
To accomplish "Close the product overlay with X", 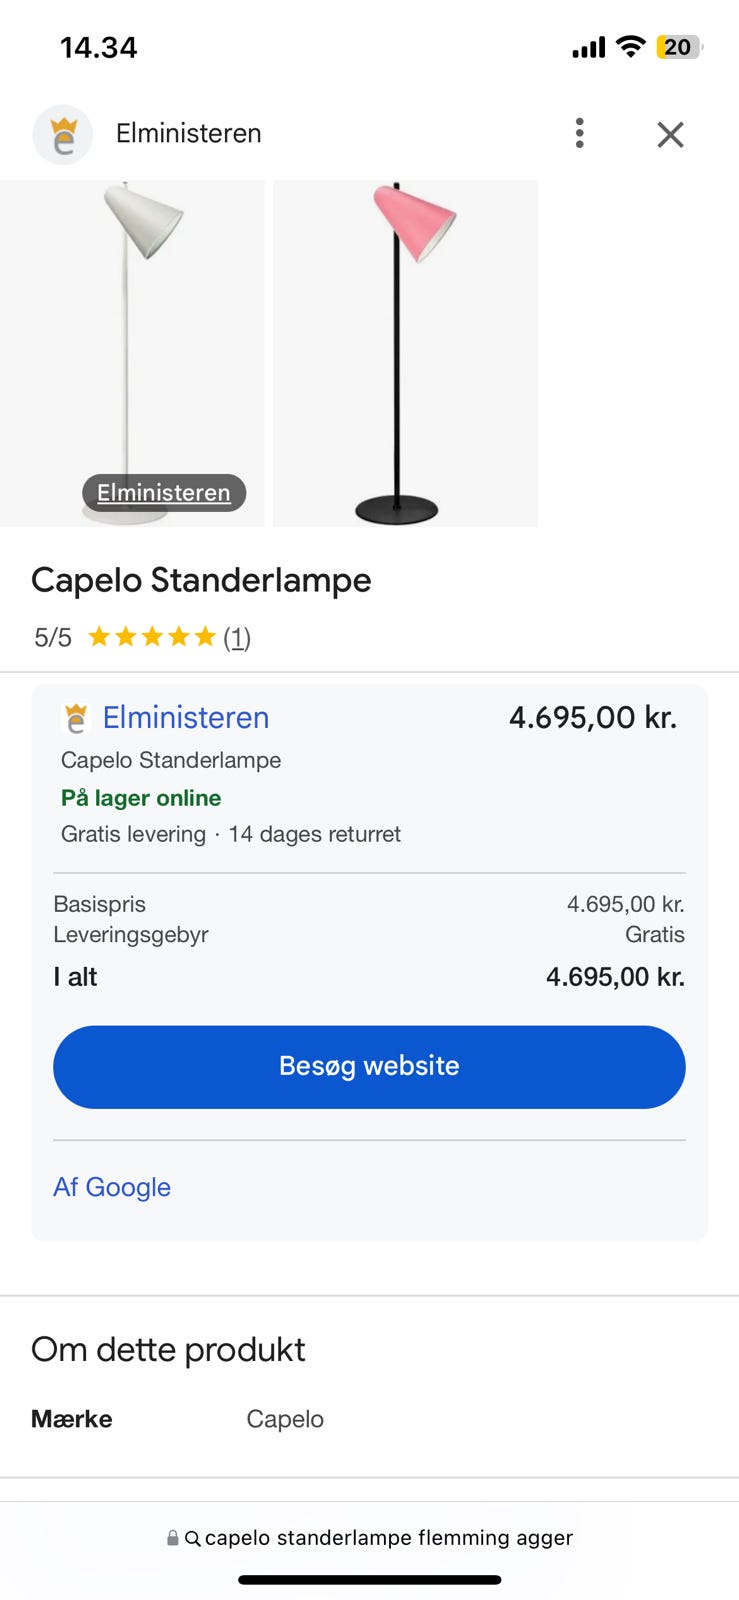I will point(670,134).
